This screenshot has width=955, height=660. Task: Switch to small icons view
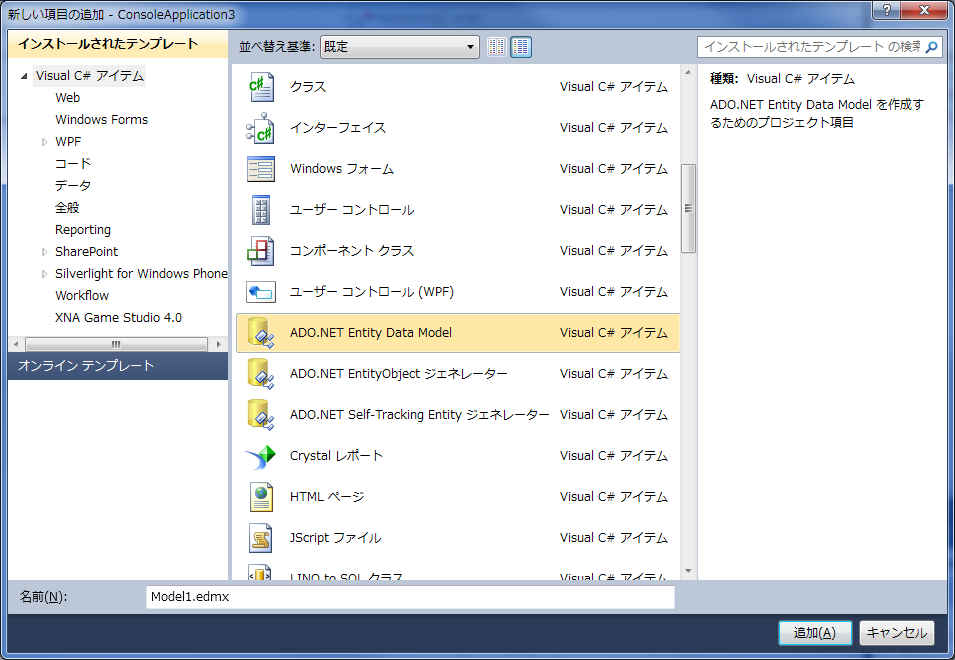[x=497, y=47]
